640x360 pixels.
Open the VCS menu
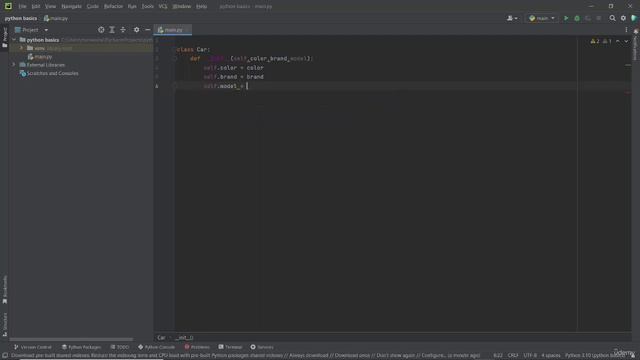point(163,7)
